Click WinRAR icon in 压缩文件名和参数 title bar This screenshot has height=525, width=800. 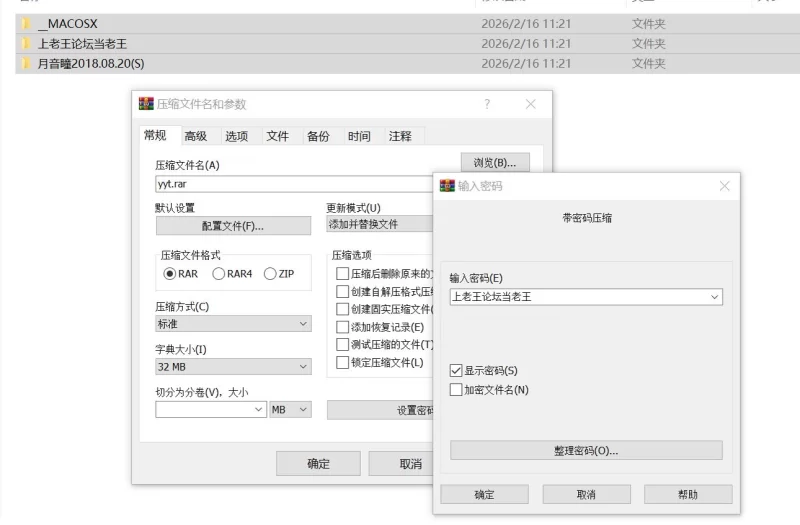[x=146, y=104]
